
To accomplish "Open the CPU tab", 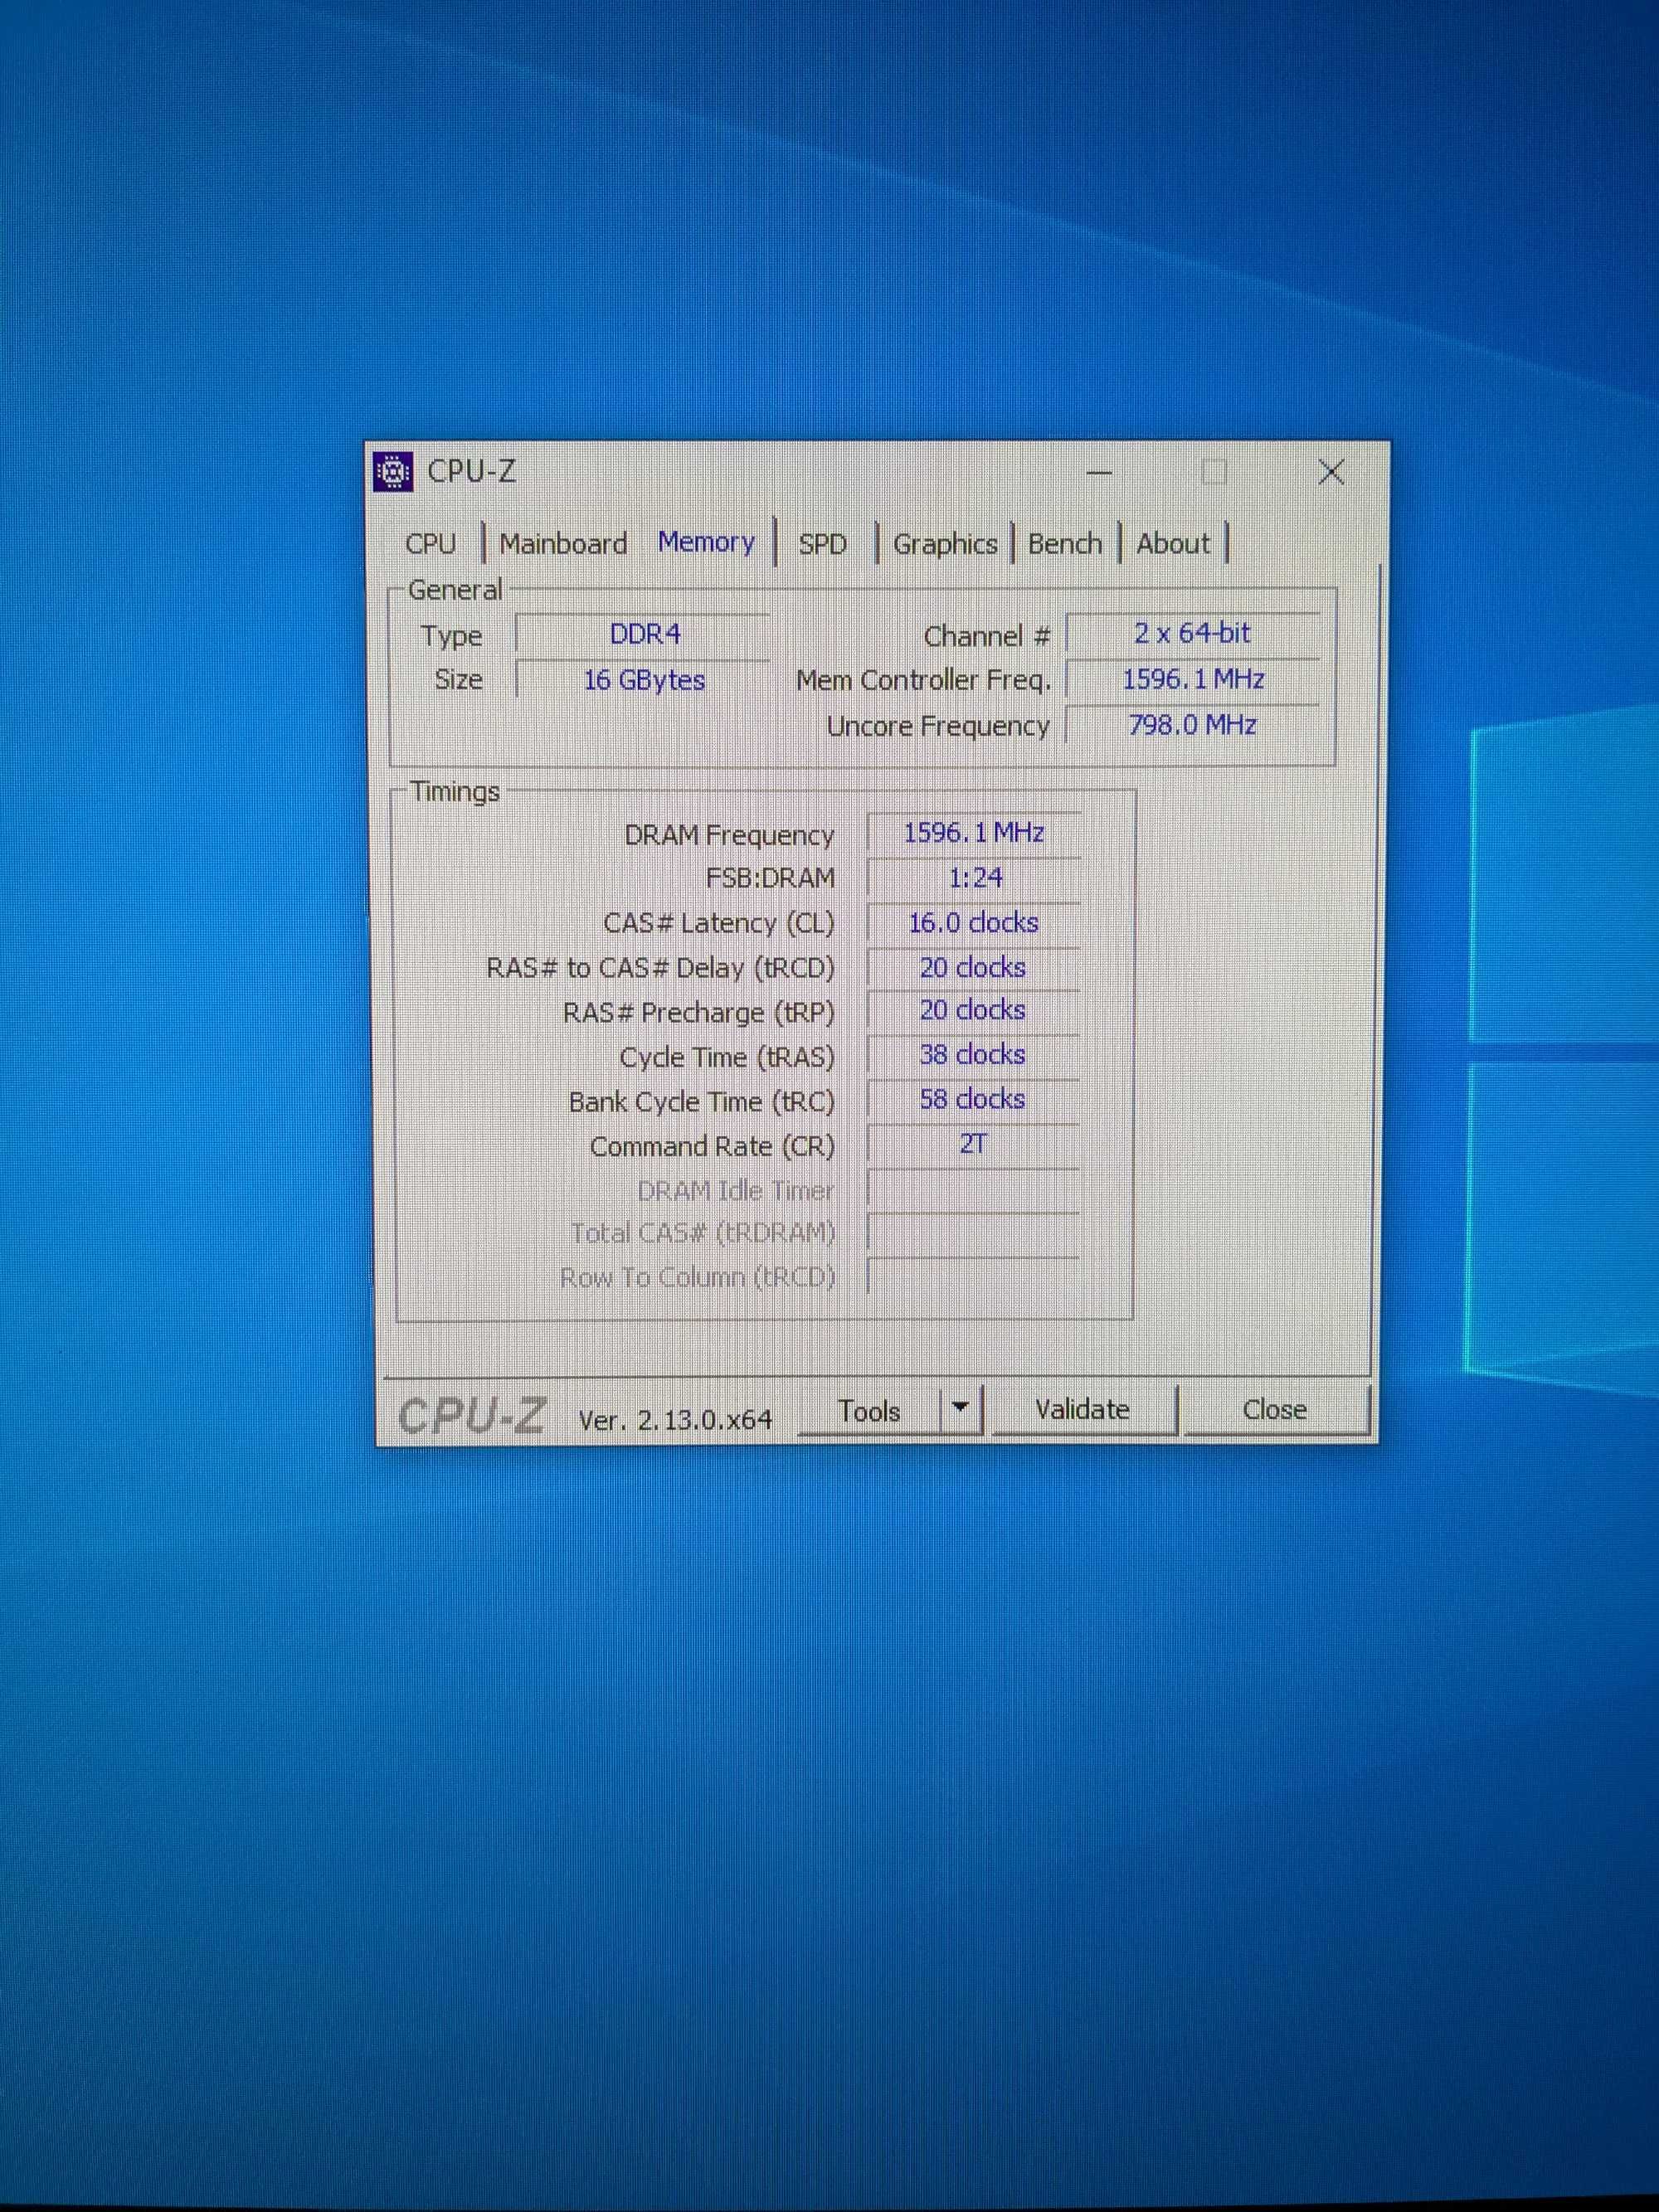I will click(431, 544).
